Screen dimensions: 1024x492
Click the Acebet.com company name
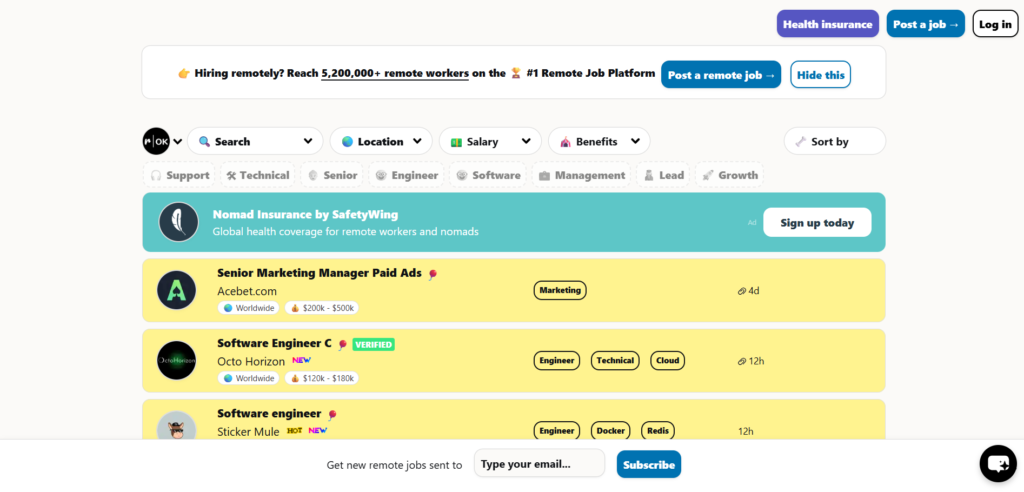tap(247, 291)
